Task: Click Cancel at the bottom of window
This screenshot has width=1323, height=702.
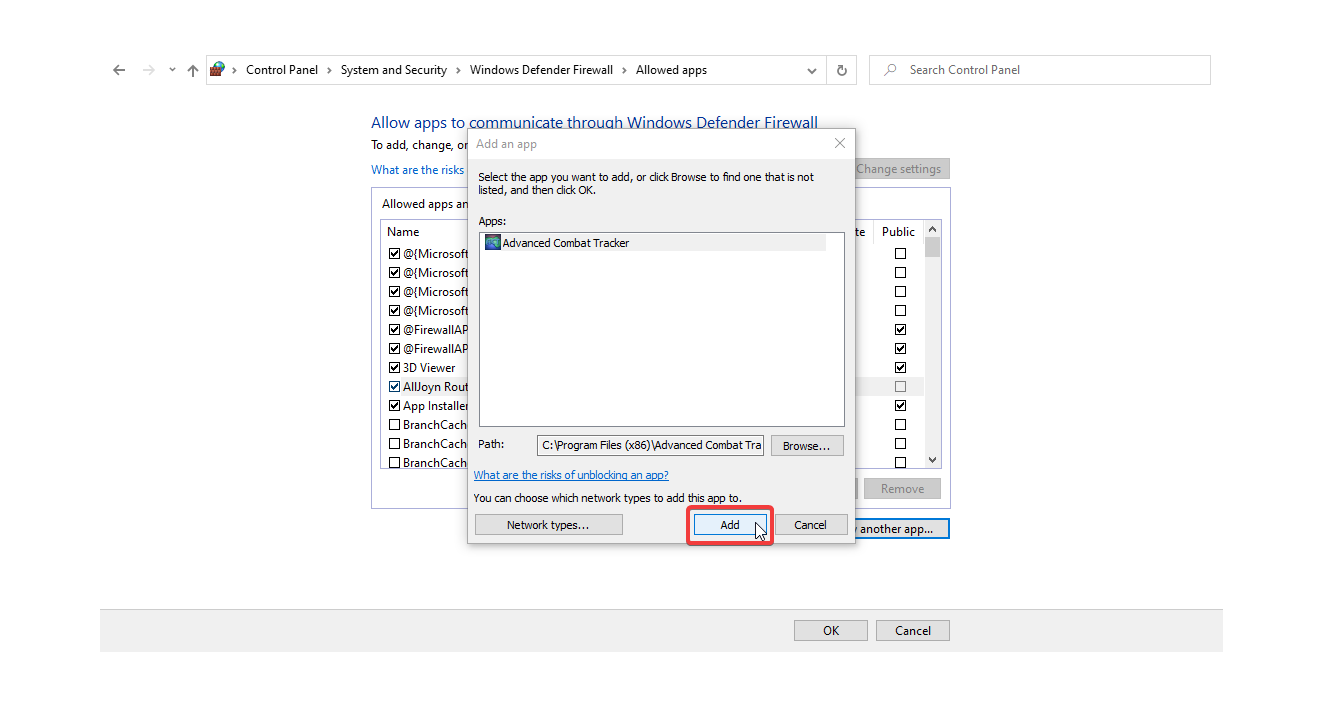Action: point(913,631)
